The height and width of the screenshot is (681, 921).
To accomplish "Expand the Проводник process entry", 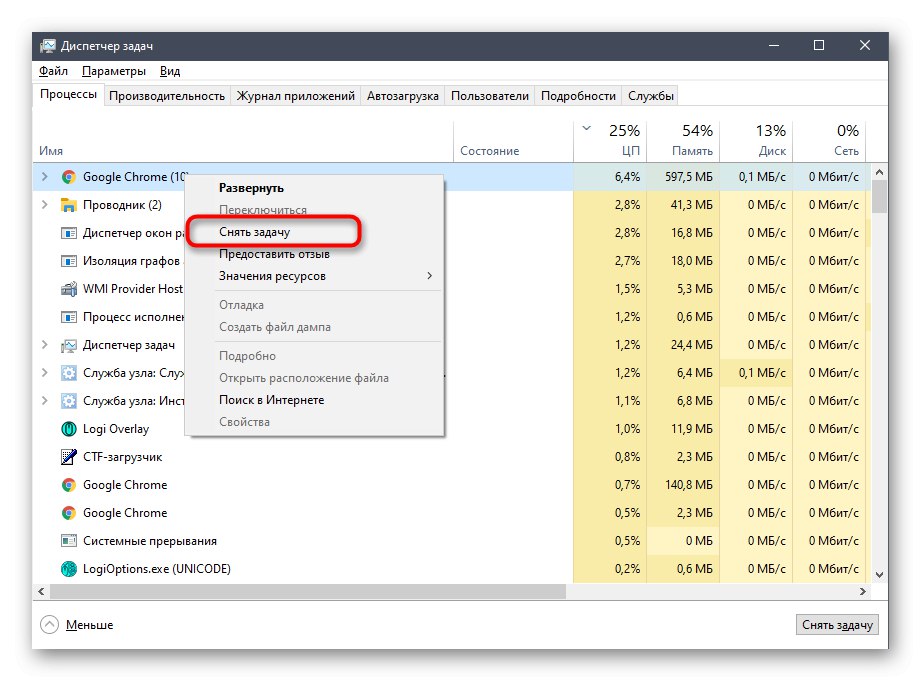I will (x=43, y=204).
